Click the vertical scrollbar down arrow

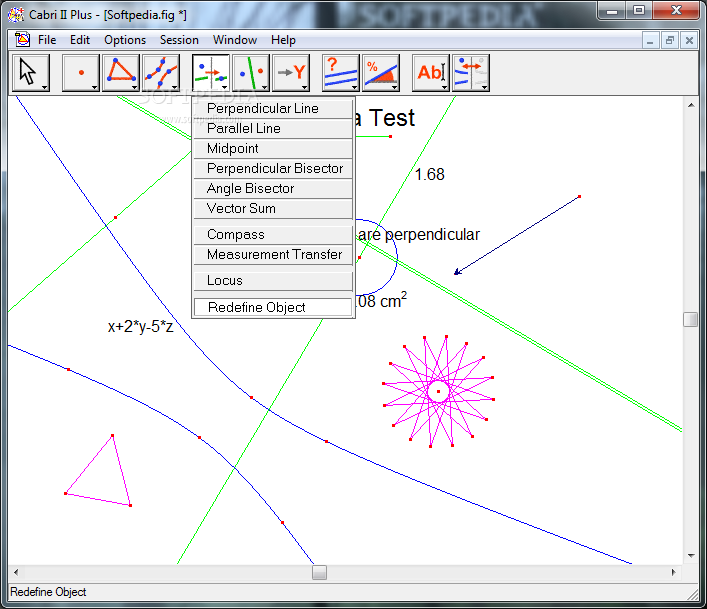point(691,556)
